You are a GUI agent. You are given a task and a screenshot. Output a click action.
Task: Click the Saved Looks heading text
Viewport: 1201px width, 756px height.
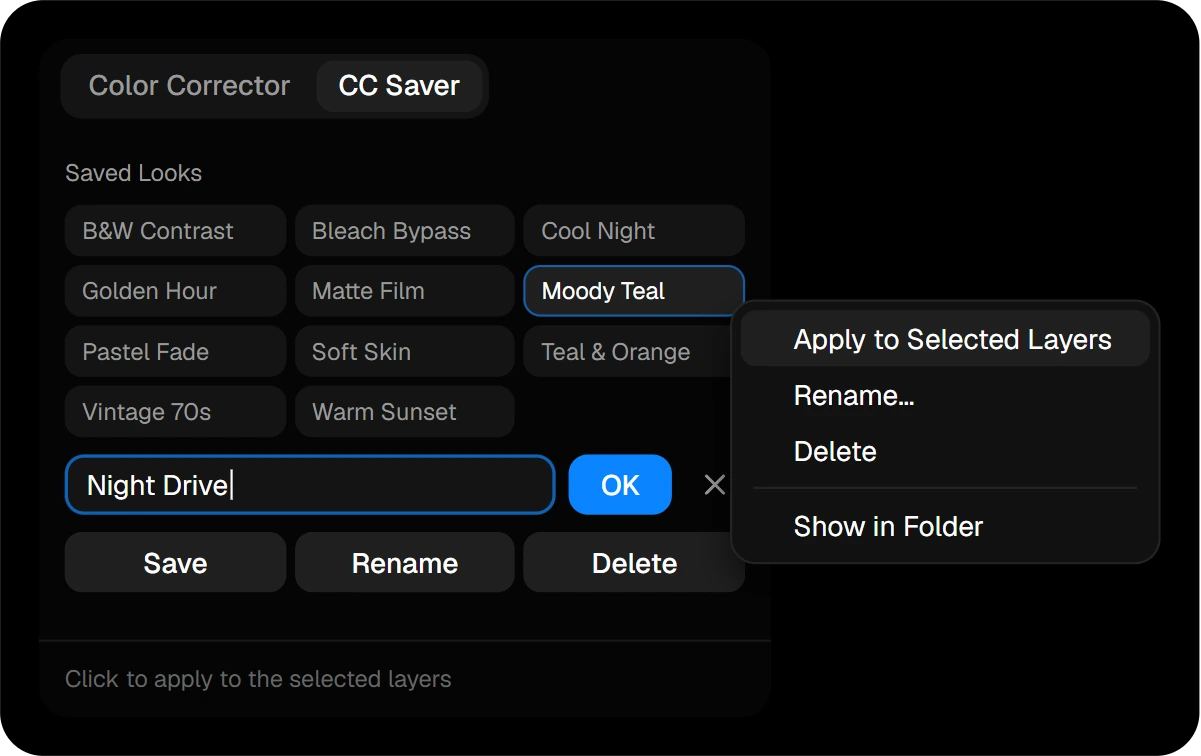[133, 173]
